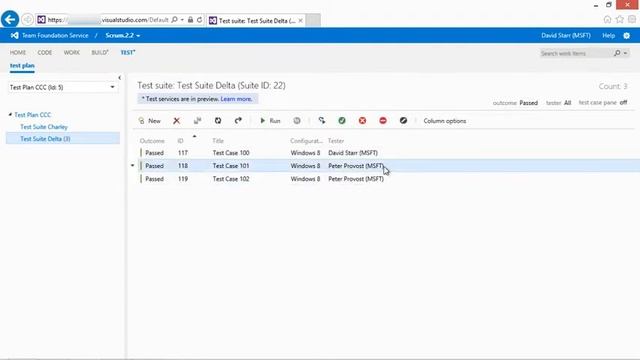Click the red X remove test icon

tap(176, 121)
